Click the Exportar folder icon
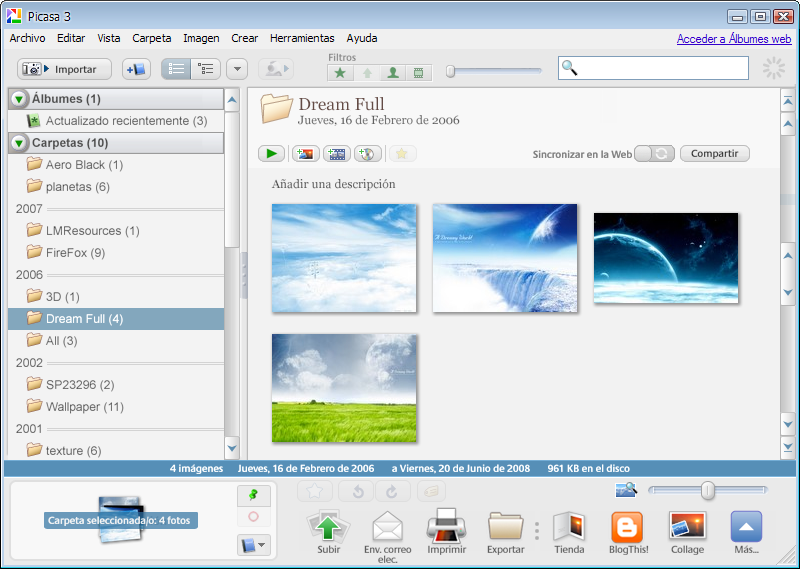Viewport: 800px width, 569px height. point(506,526)
